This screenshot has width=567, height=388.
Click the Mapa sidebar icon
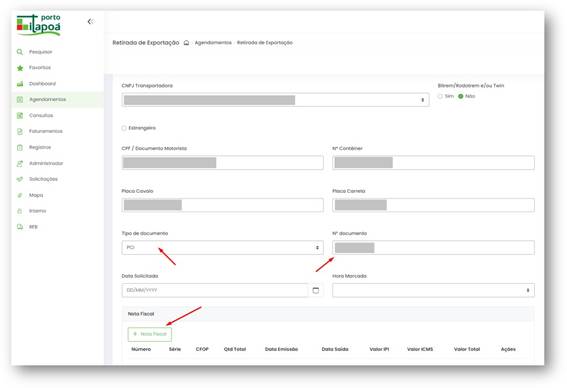[20, 196]
